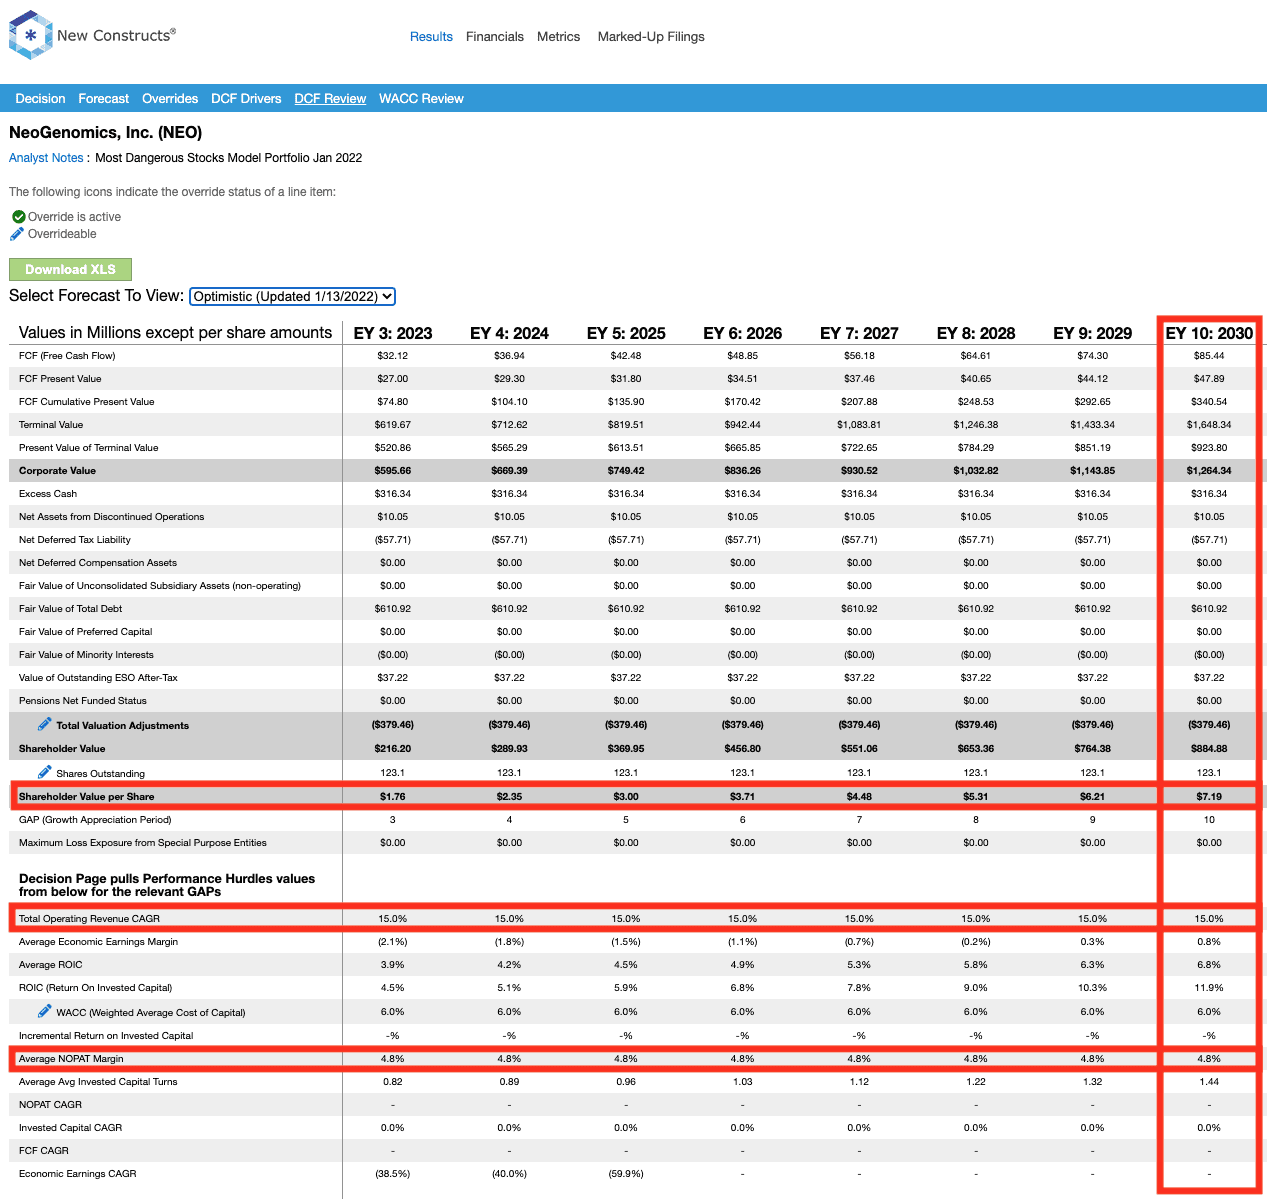Click pencil icon beside Total Valuation Adjustments
1267x1199 pixels.
45,724
